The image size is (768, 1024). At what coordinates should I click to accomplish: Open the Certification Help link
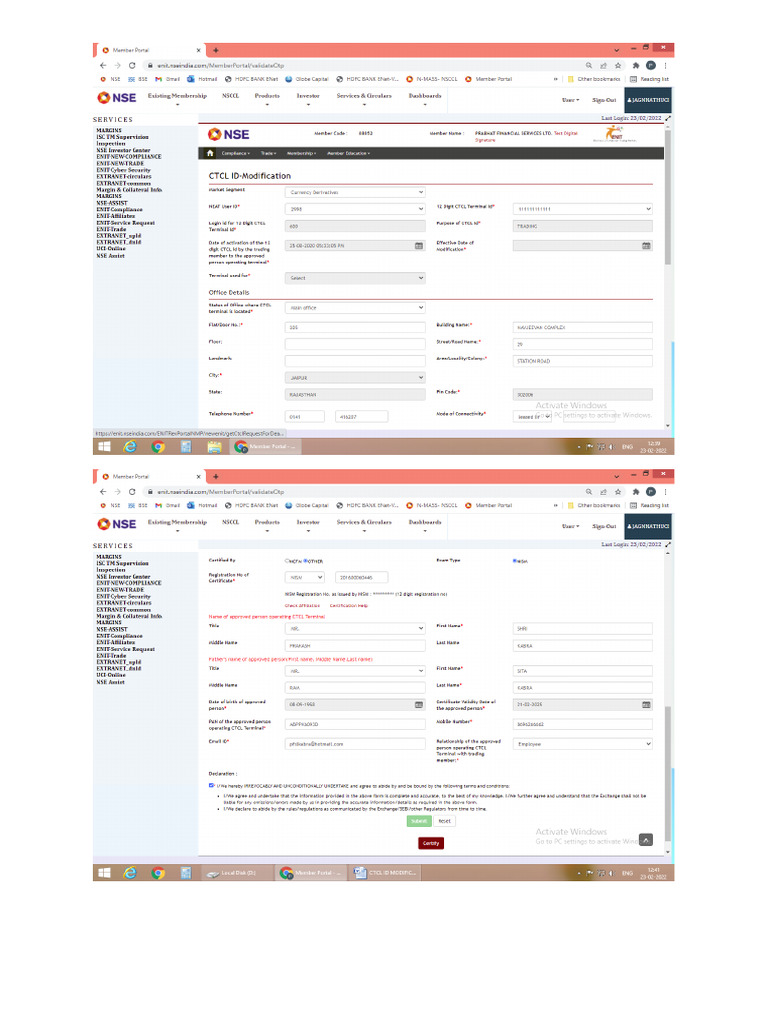[349, 606]
